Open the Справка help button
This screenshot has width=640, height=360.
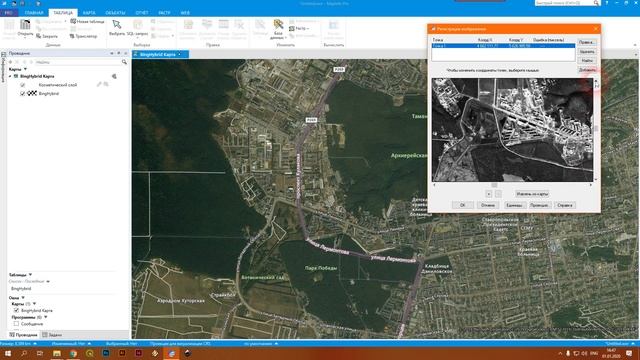565,205
